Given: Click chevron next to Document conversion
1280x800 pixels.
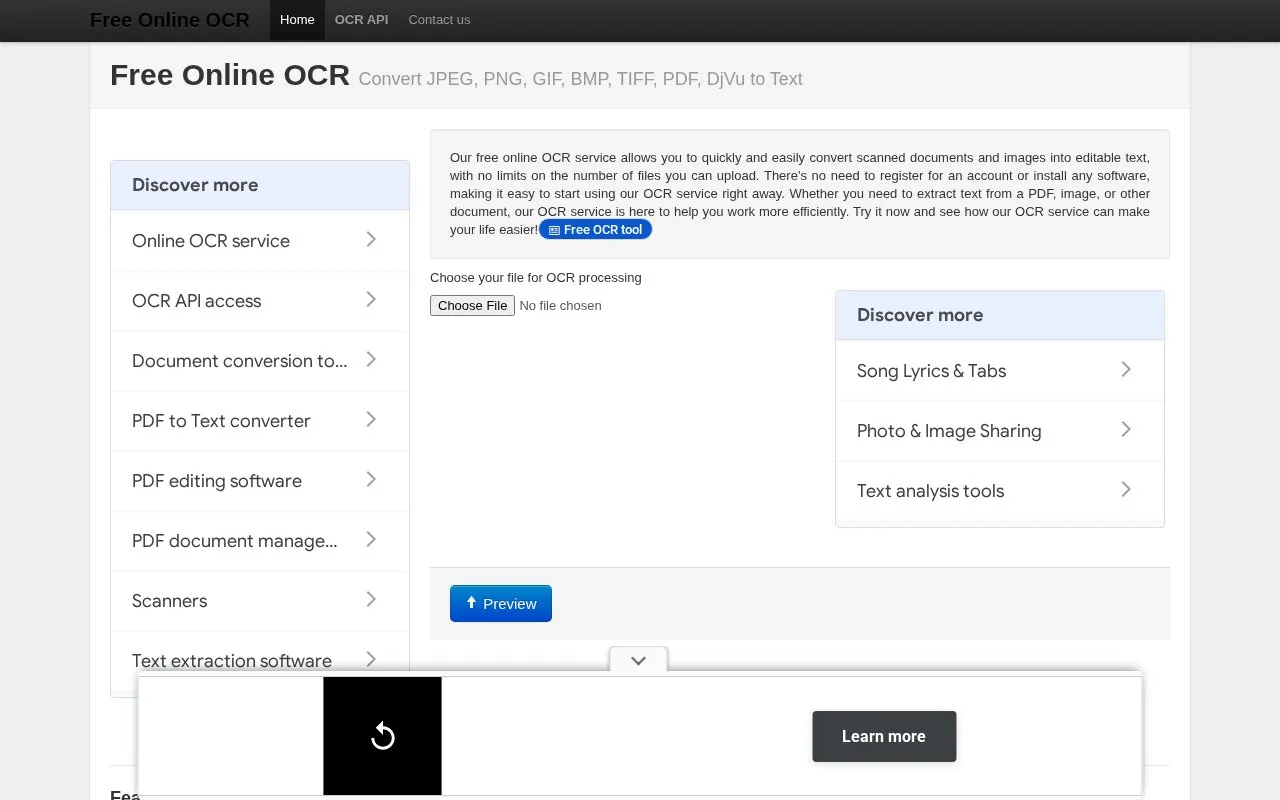Looking at the screenshot, I should pyautogui.click(x=371, y=360).
